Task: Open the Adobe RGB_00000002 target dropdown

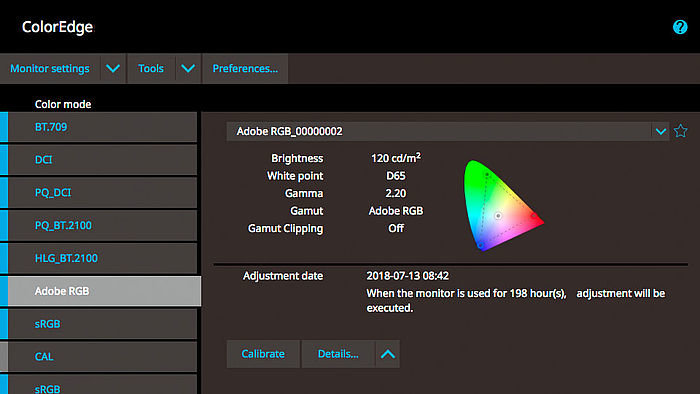Action: tap(448, 131)
